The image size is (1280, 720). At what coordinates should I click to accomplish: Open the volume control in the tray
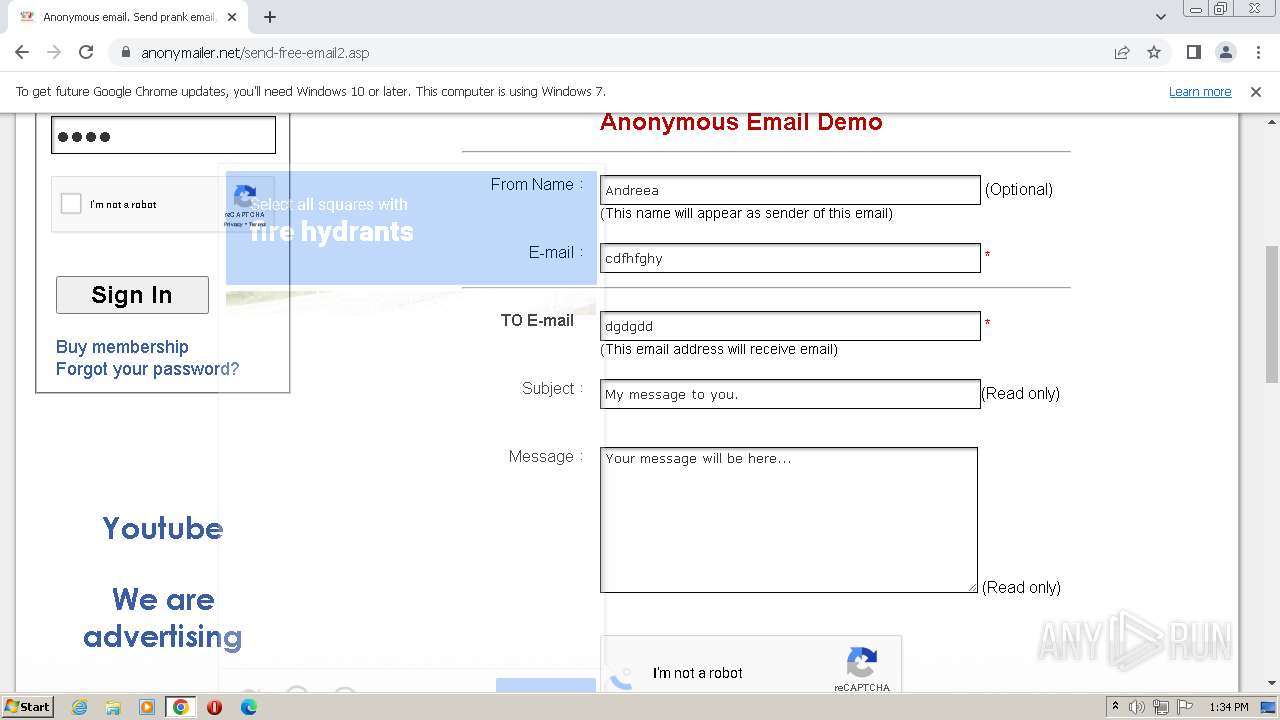pyautogui.click(x=1137, y=707)
